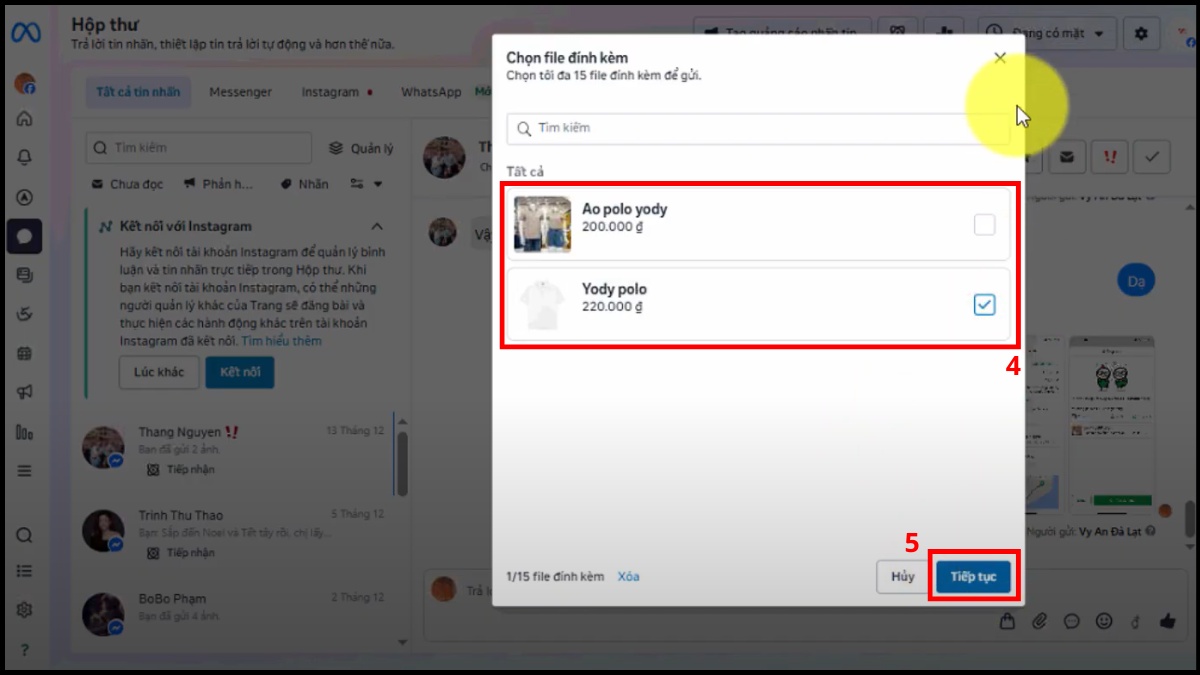Image resolution: width=1200 pixels, height=675 pixels.
Task: Click the Hủy button in dialog
Action: [x=903, y=577]
